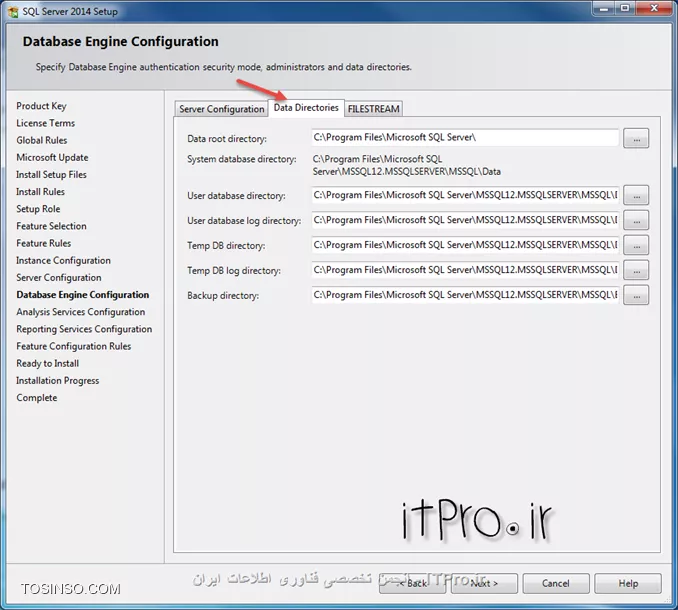Screen dimensions: 678x610
Task: Click the System database directory path text
Action: 406,166
